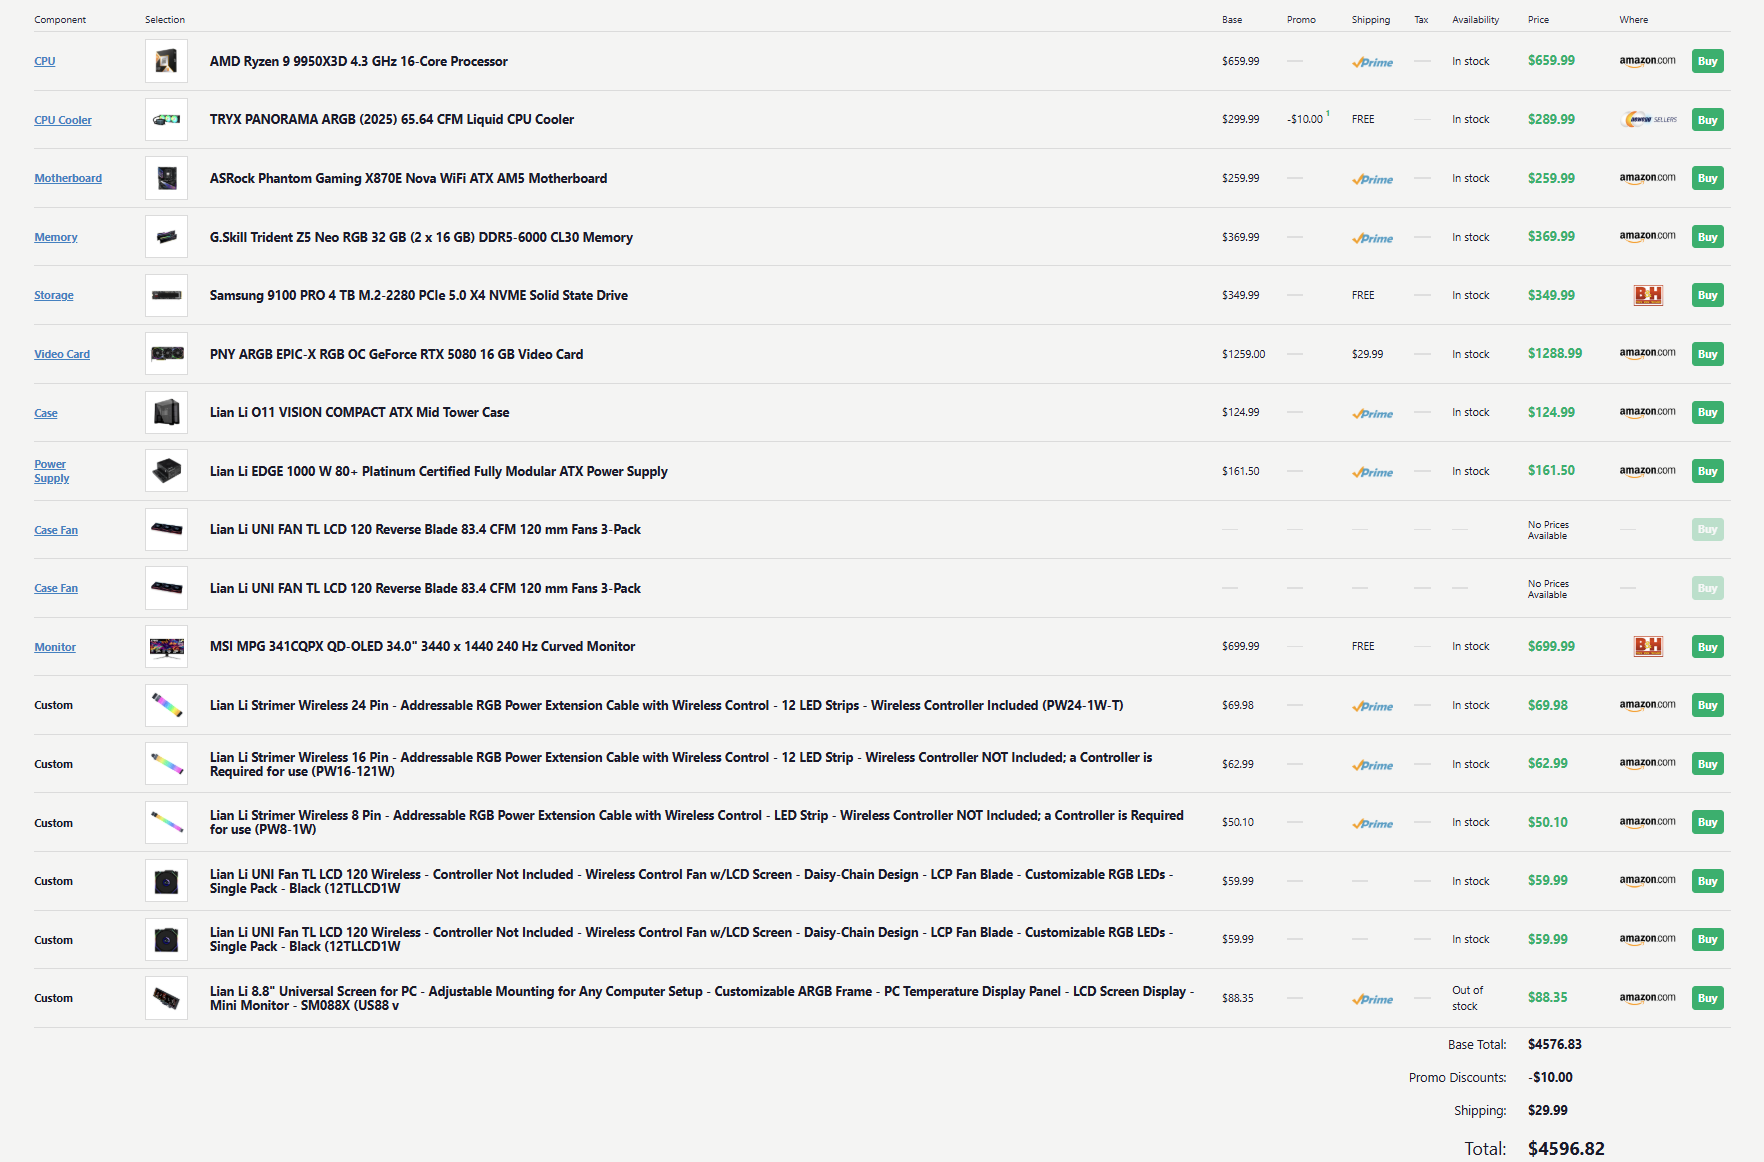The height and width of the screenshot is (1162, 1764).
Task: Click the Prime icon for the Strimer Wireless 24 Pin
Action: pyautogui.click(x=1372, y=706)
